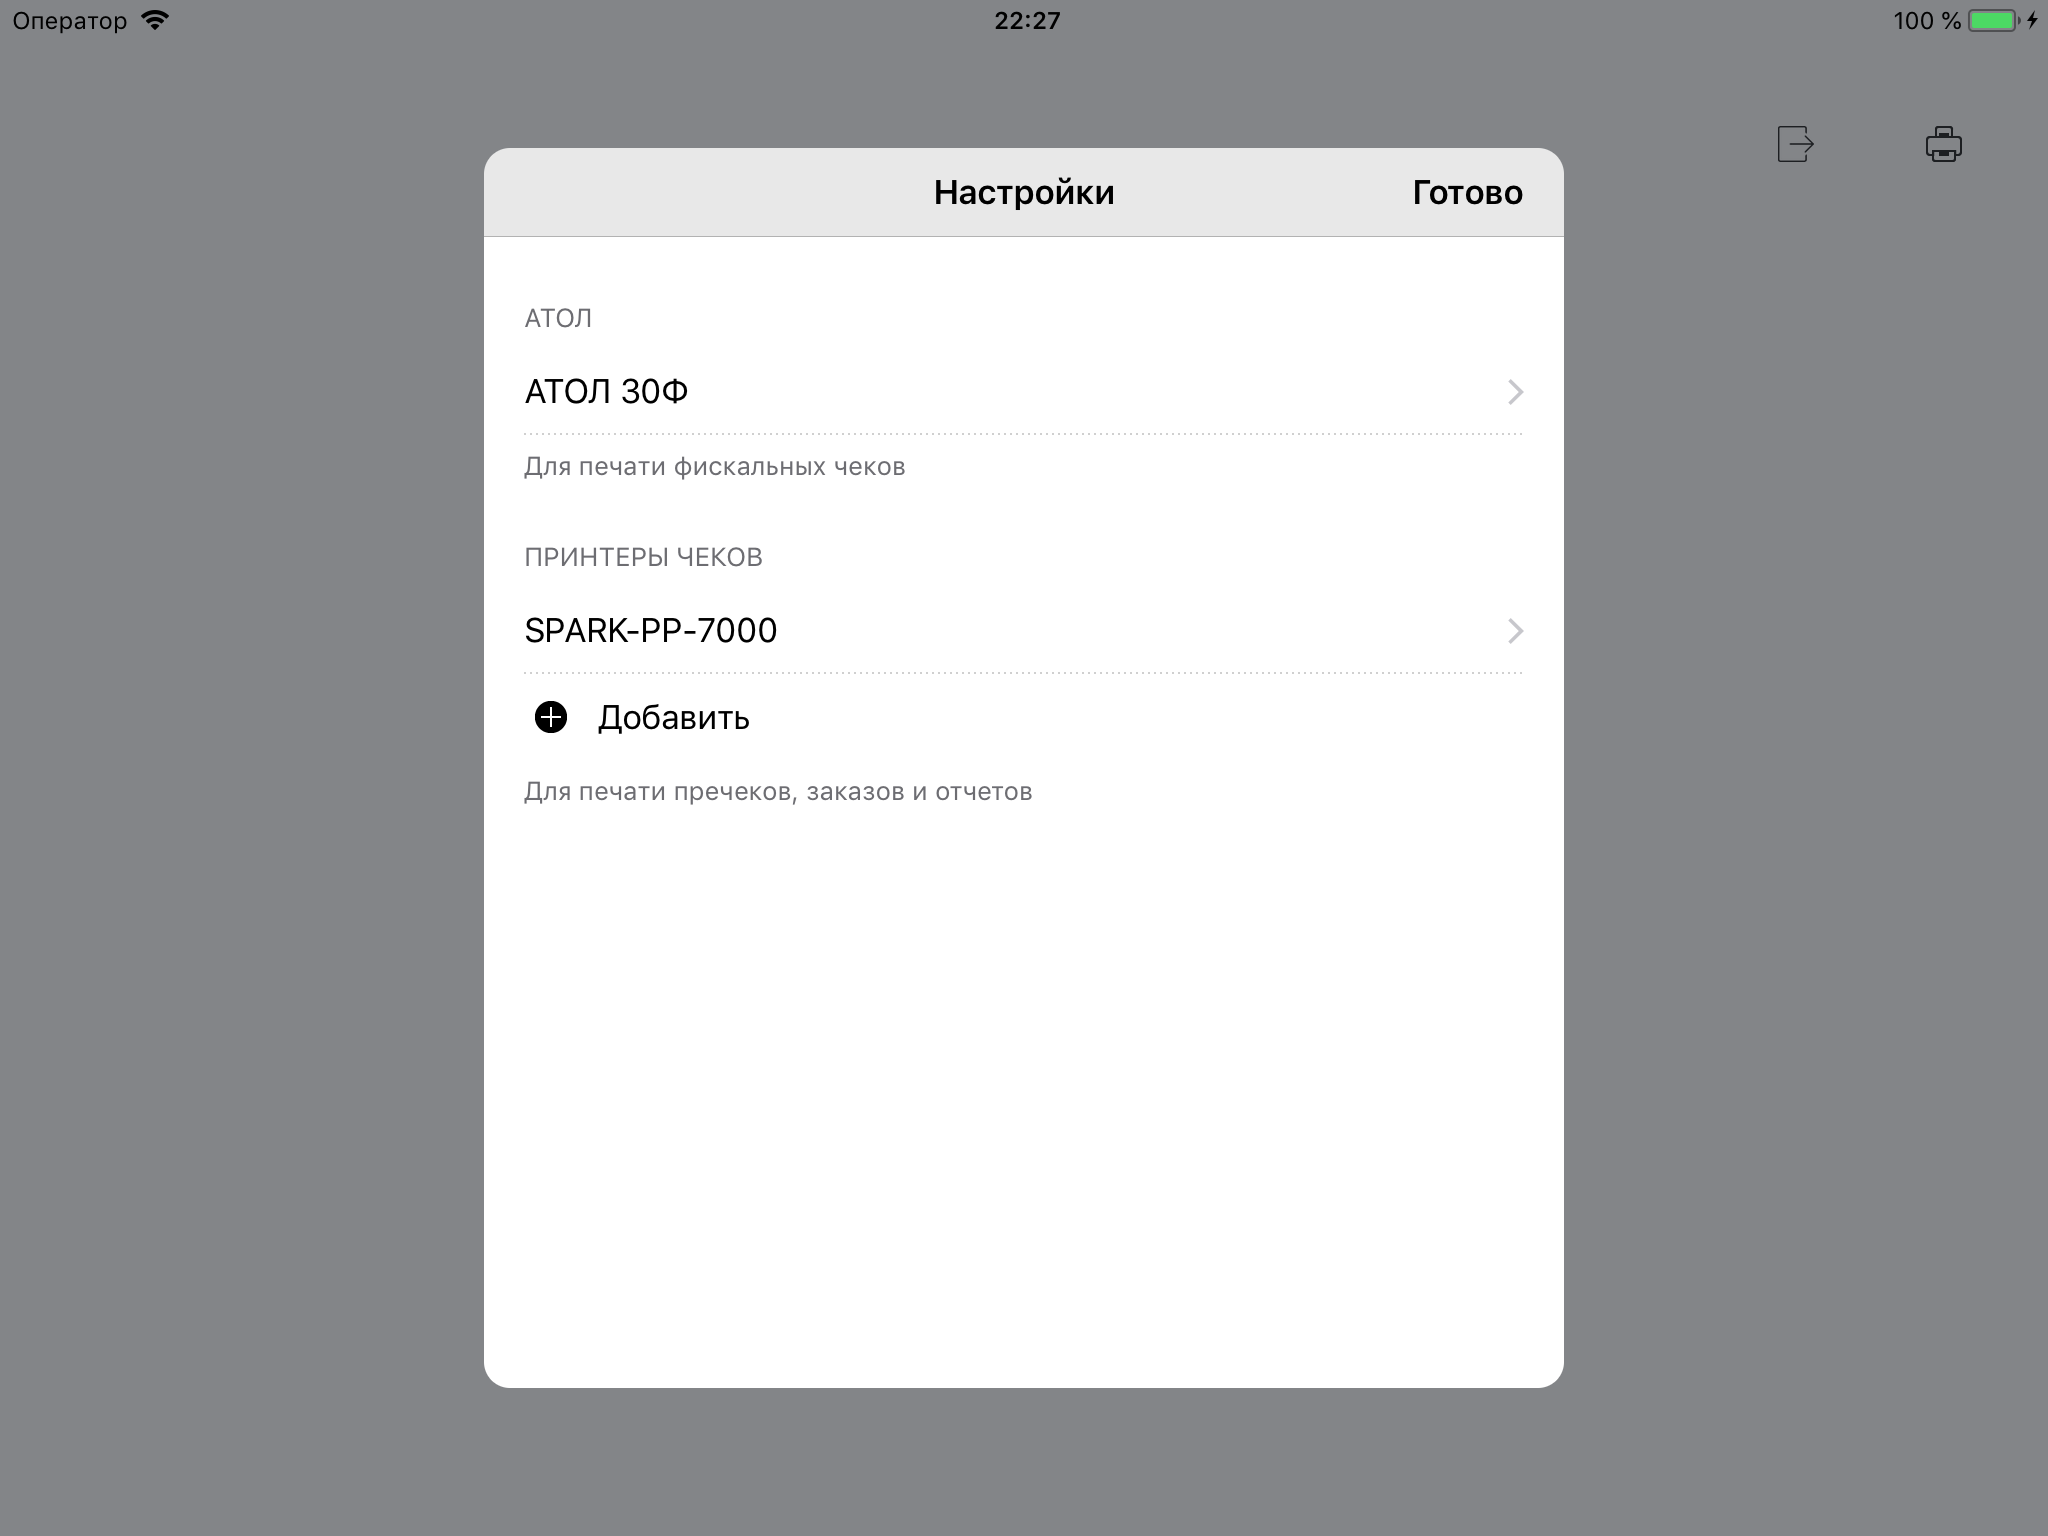Open the АТОЛ 30Ф device entry

[607, 391]
